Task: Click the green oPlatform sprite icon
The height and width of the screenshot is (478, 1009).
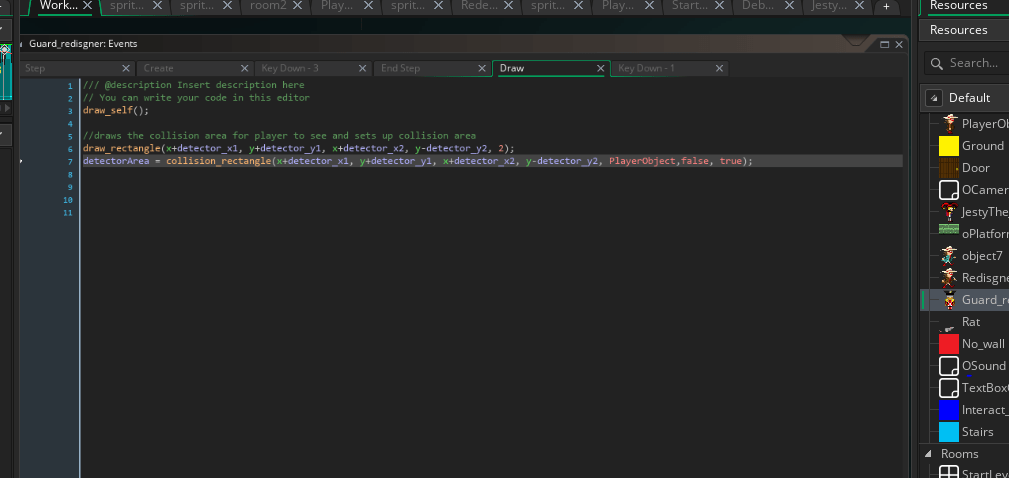Action: tap(949, 230)
